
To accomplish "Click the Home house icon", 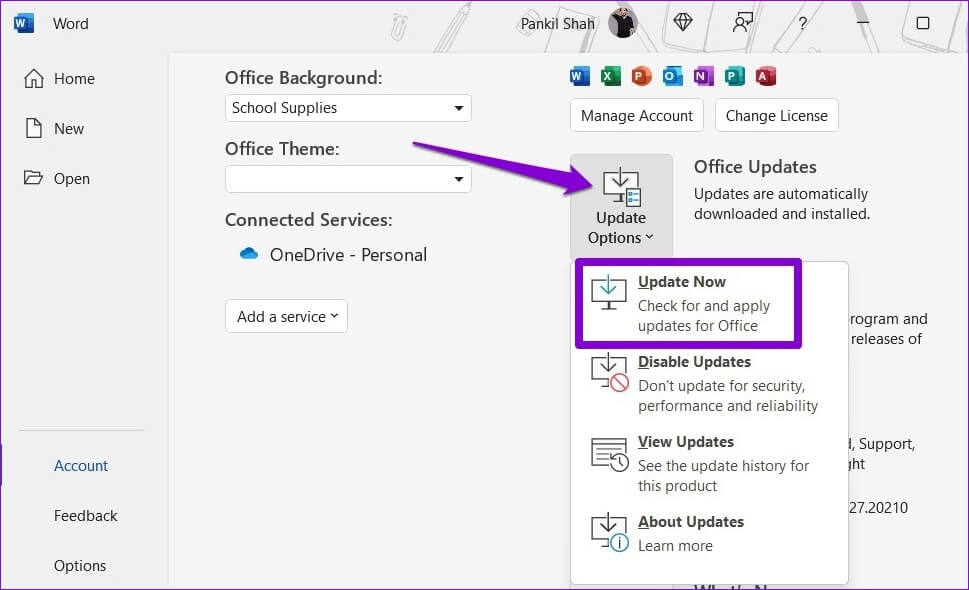I will tap(34, 78).
